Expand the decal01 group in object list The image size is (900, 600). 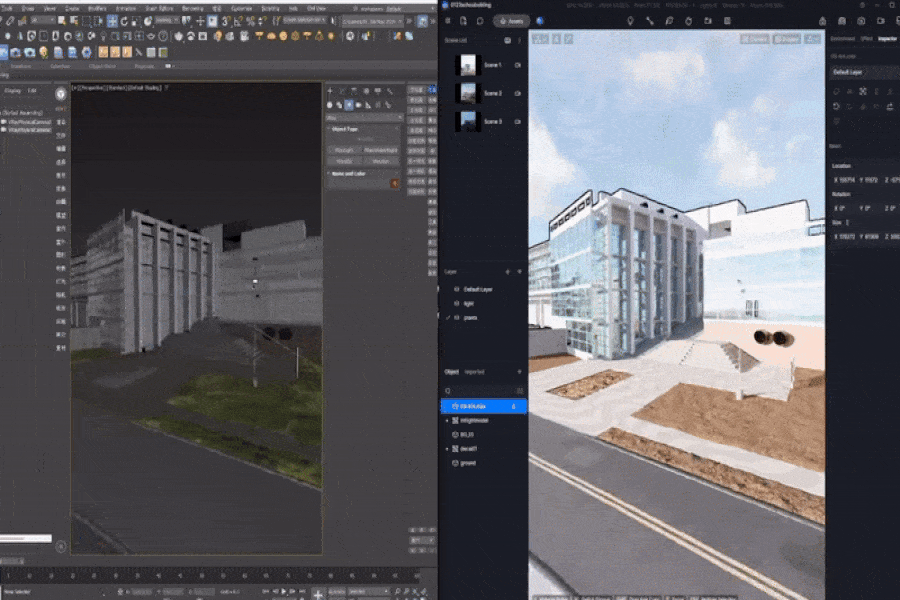(x=447, y=449)
